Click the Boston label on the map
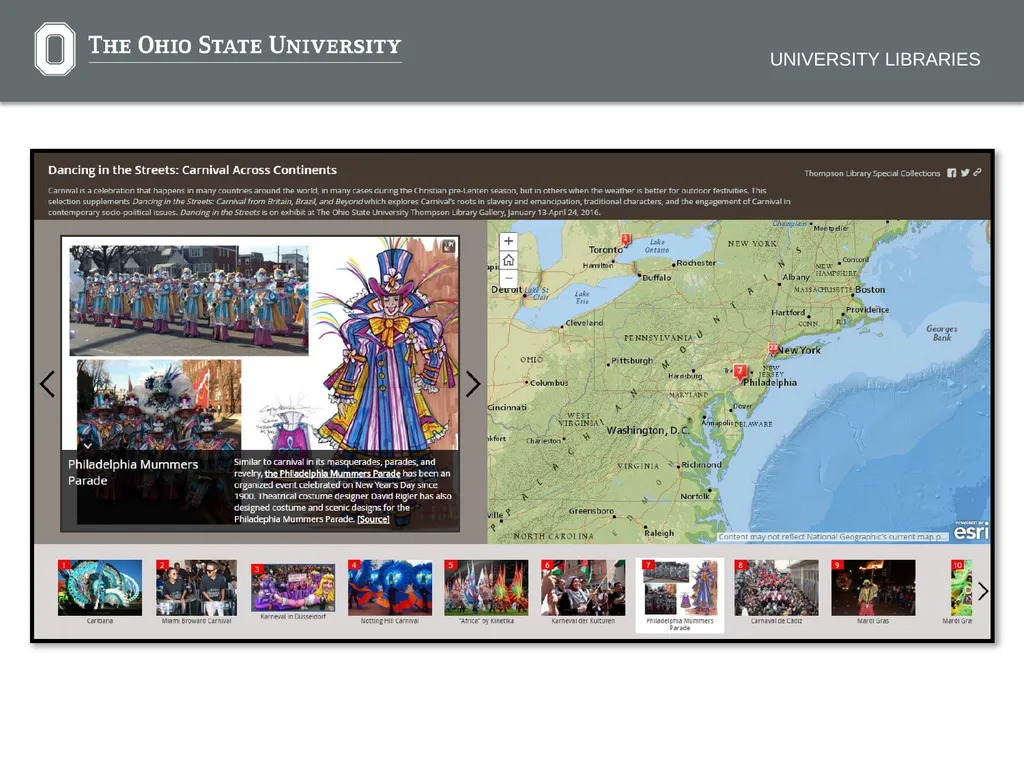This screenshot has width=1024, height=768. (x=870, y=289)
